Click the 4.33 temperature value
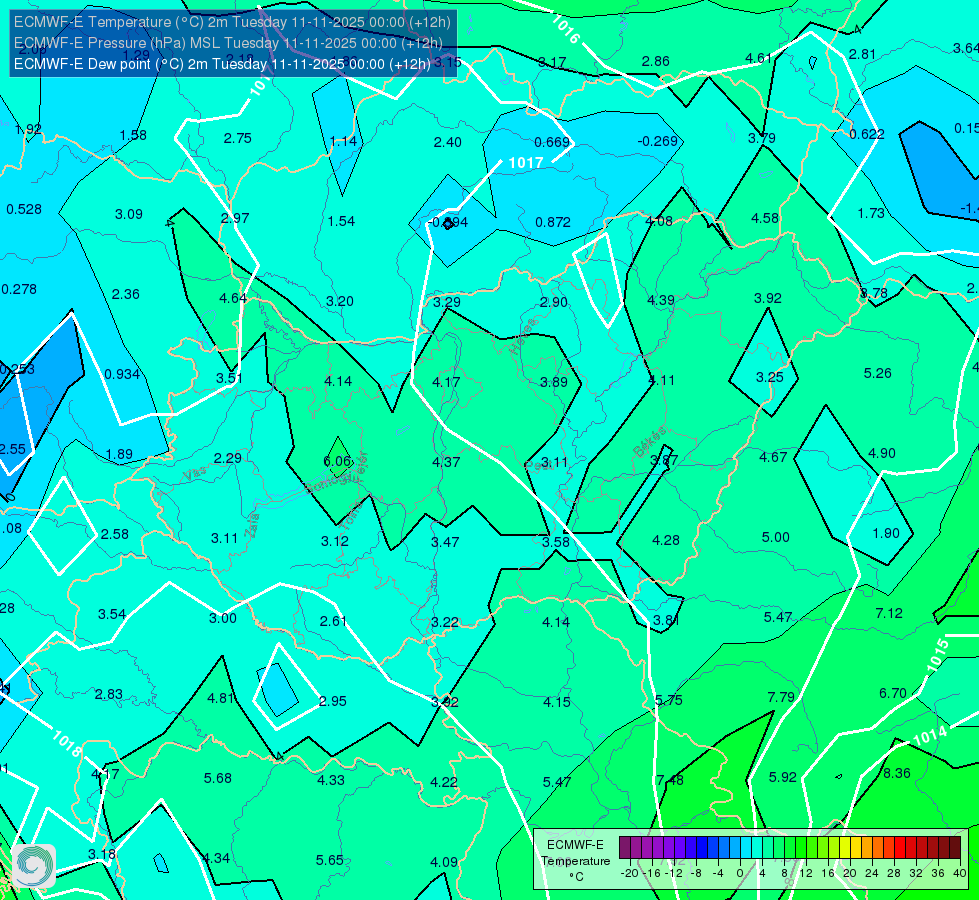The image size is (979, 900). point(330,780)
